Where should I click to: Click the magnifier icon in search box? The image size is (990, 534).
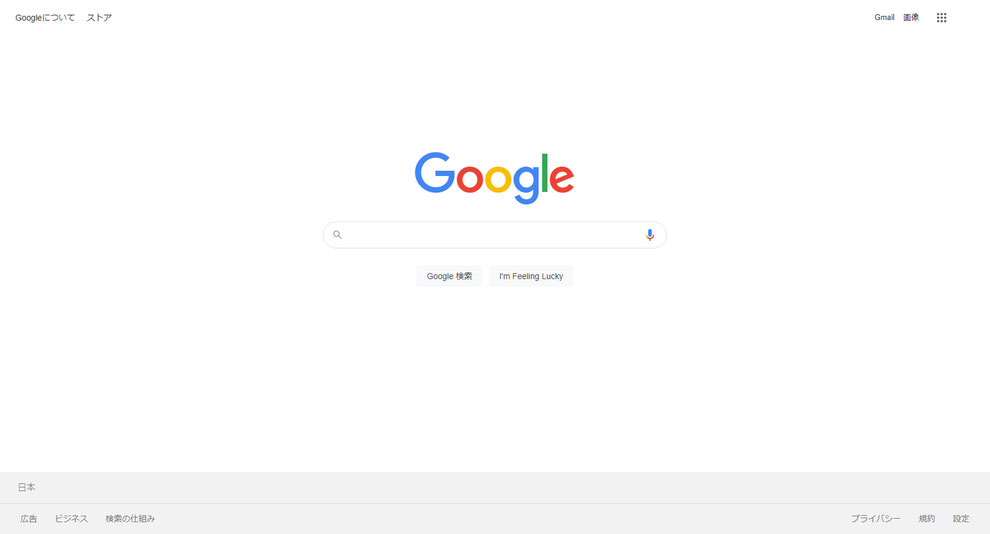click(337, 235)
